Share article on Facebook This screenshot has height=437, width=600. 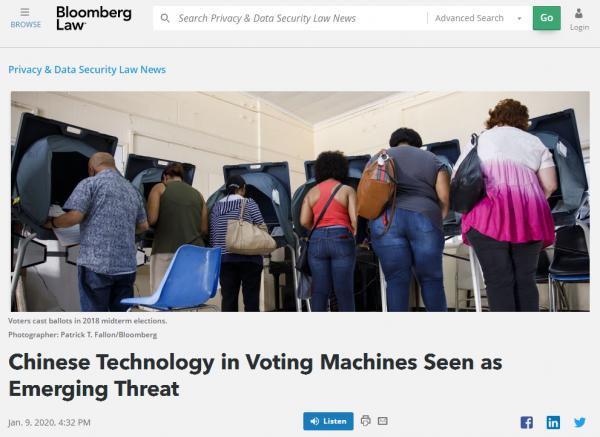click(x=527, y=422)
